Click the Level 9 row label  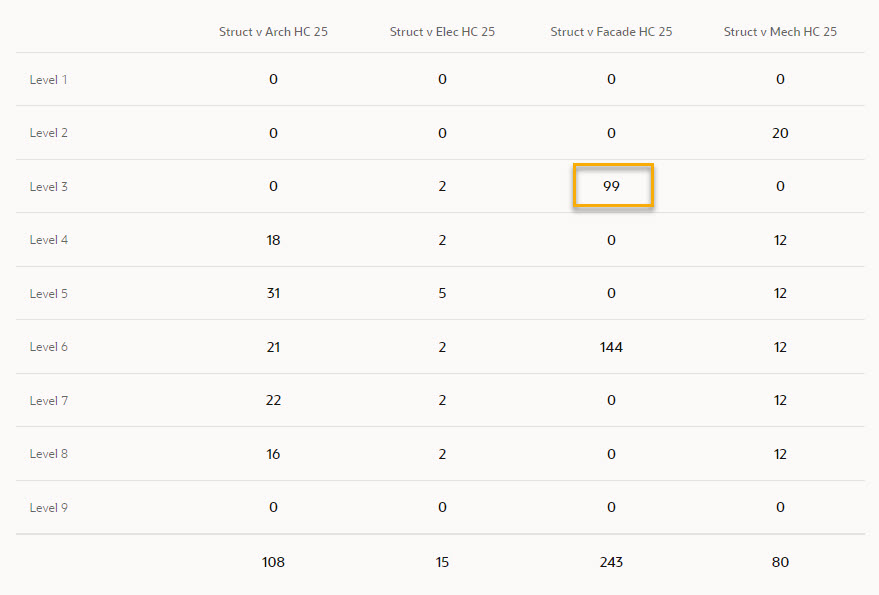pos(48,508)
